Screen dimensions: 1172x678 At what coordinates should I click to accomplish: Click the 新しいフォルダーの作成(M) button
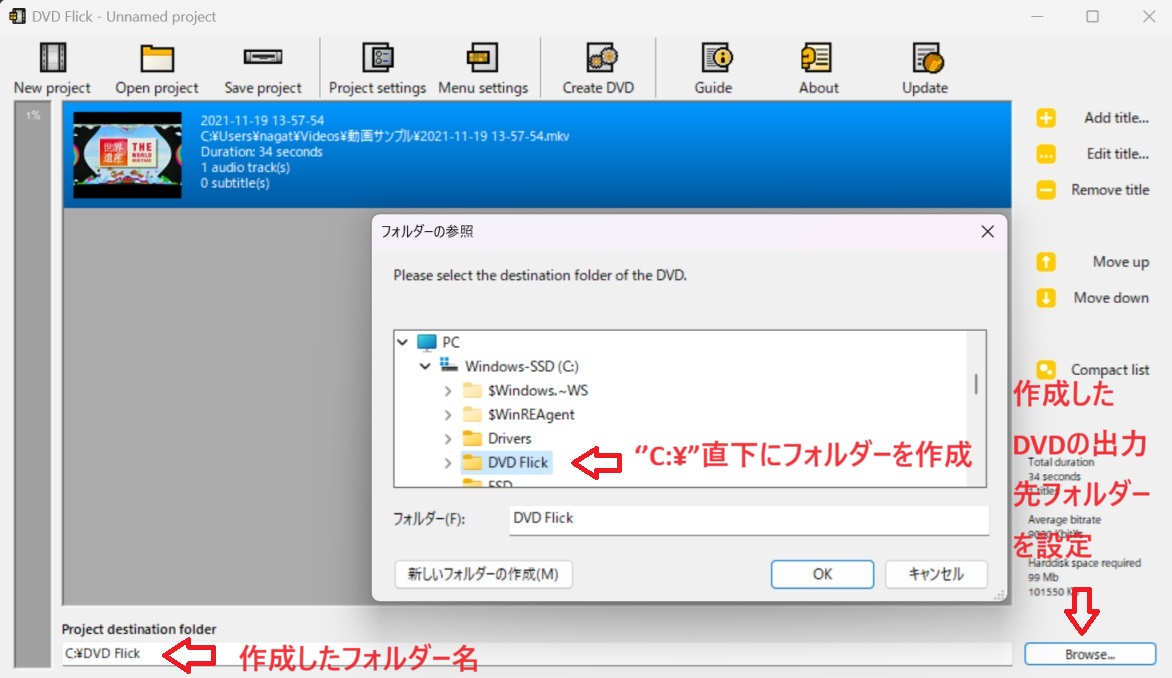pyautogui.click(x=483, y=574)
